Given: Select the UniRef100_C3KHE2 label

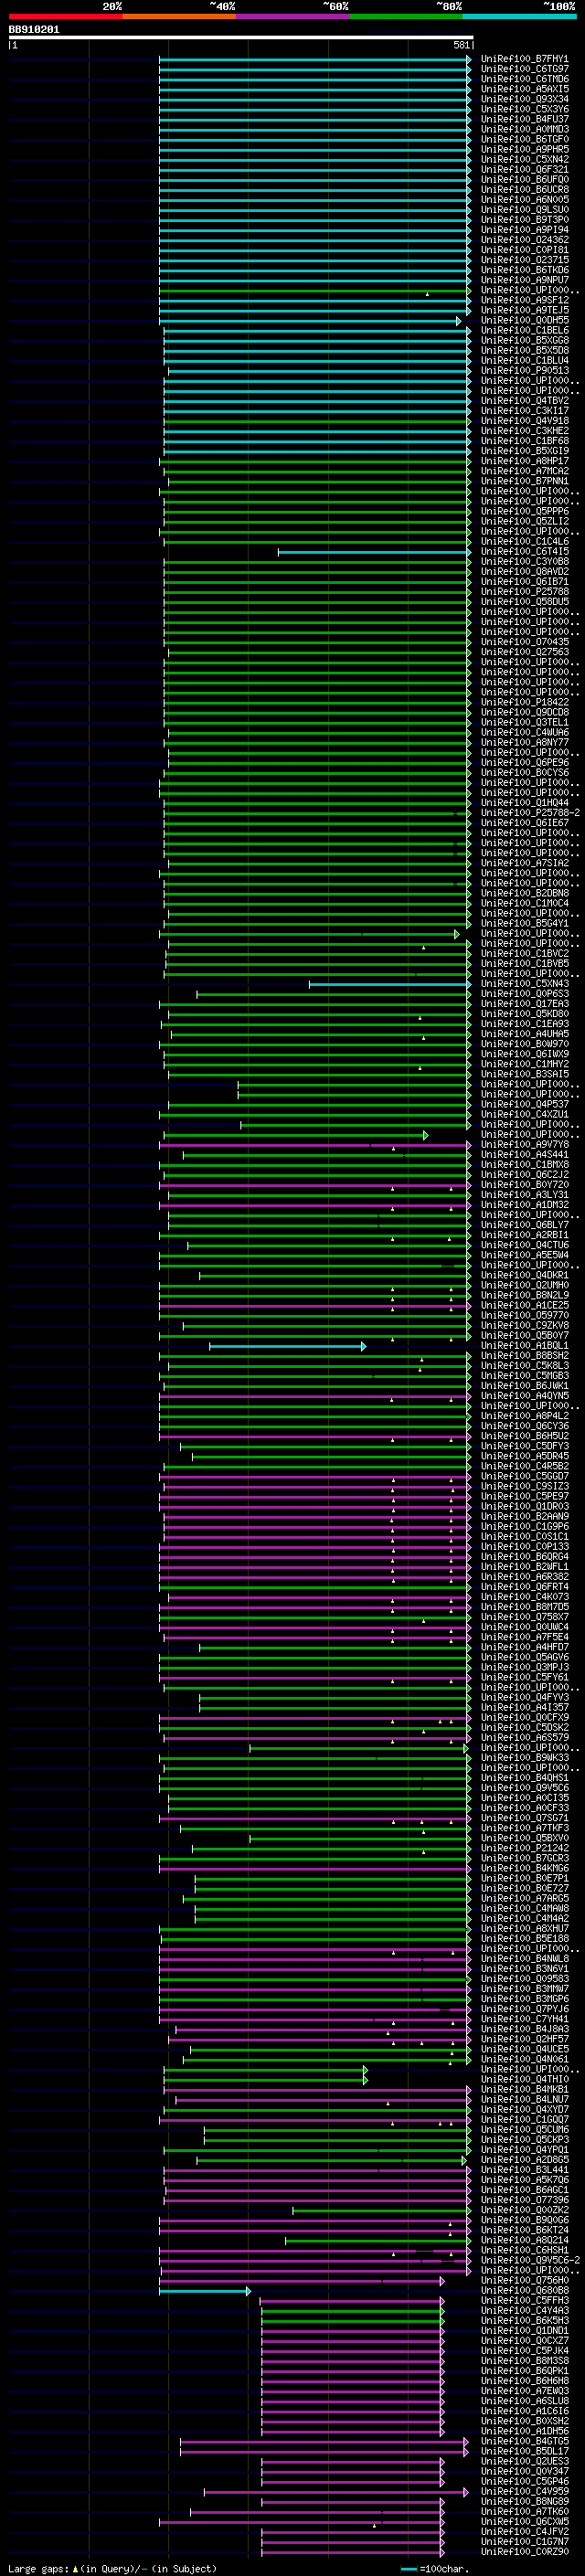Looking at the screenshot, I should point(524,430).
